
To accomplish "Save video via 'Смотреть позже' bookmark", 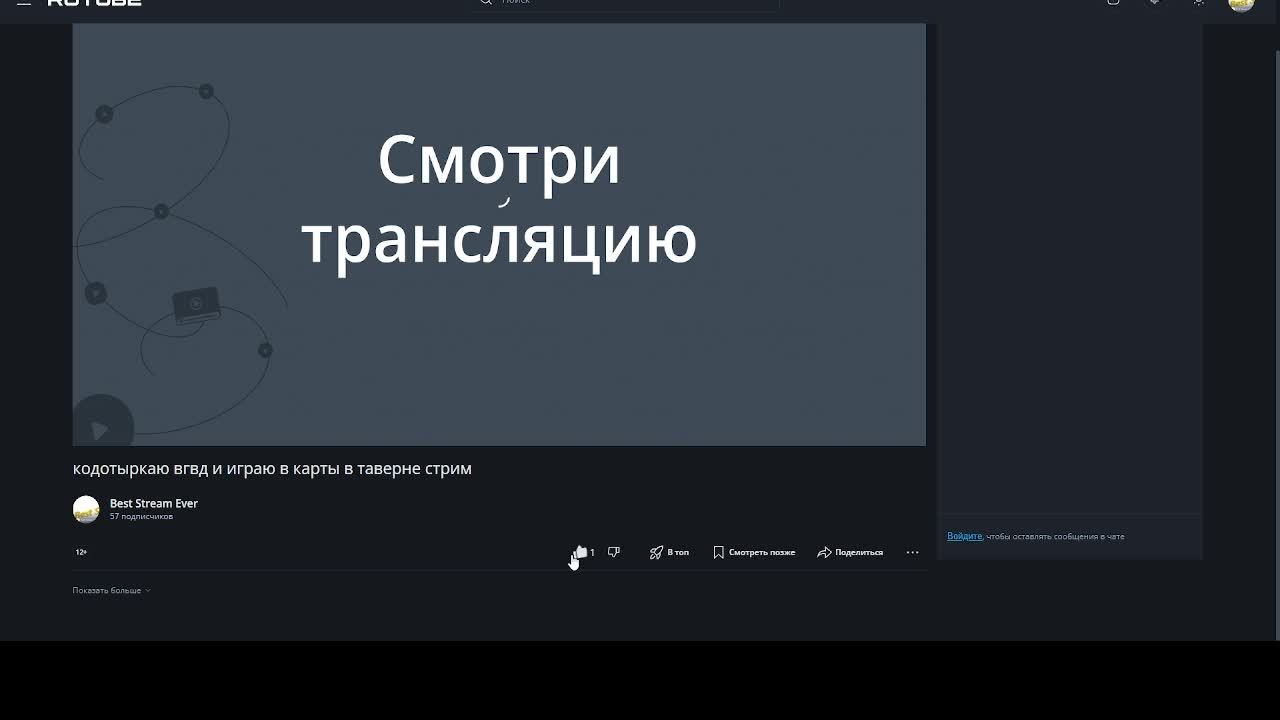I will click(754, 552).
